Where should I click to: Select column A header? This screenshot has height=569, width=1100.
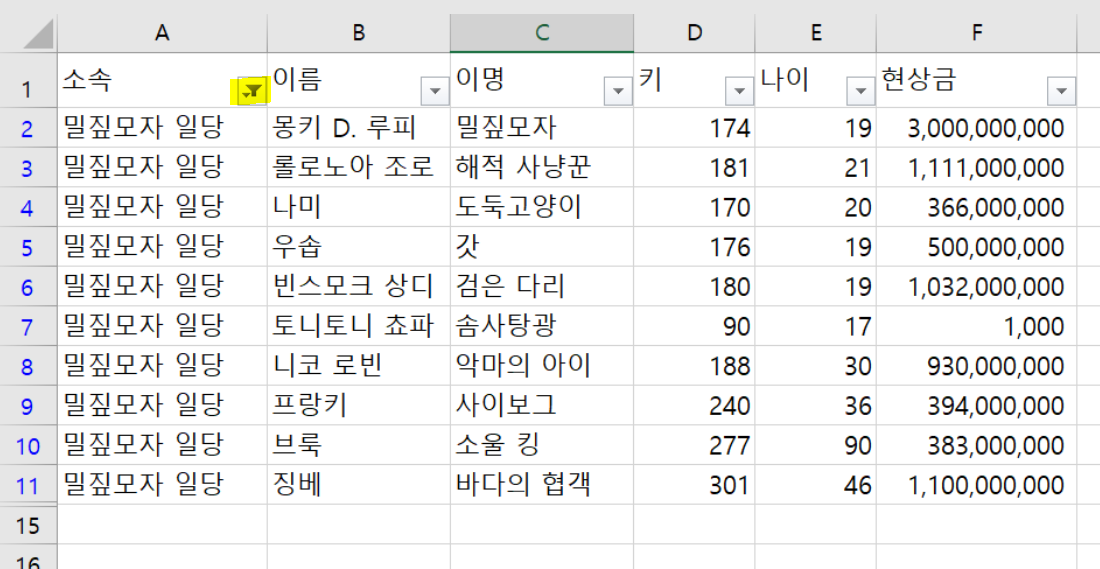[162, 34]
